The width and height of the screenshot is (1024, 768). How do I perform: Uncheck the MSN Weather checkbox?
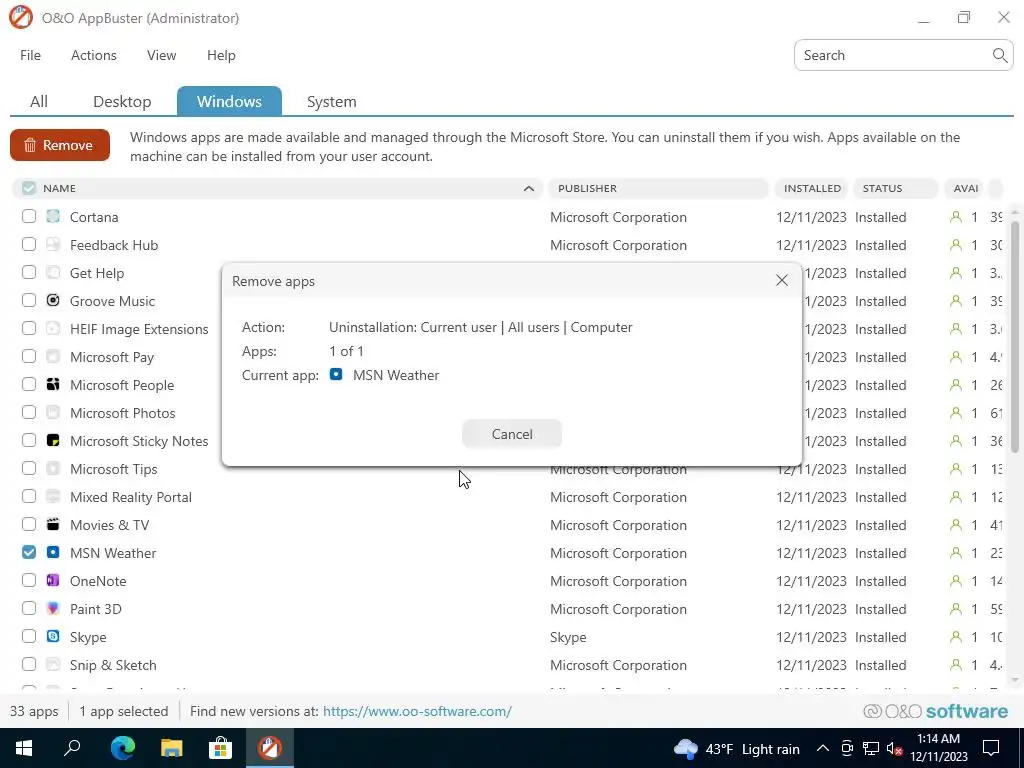click(x=29, y=552)
